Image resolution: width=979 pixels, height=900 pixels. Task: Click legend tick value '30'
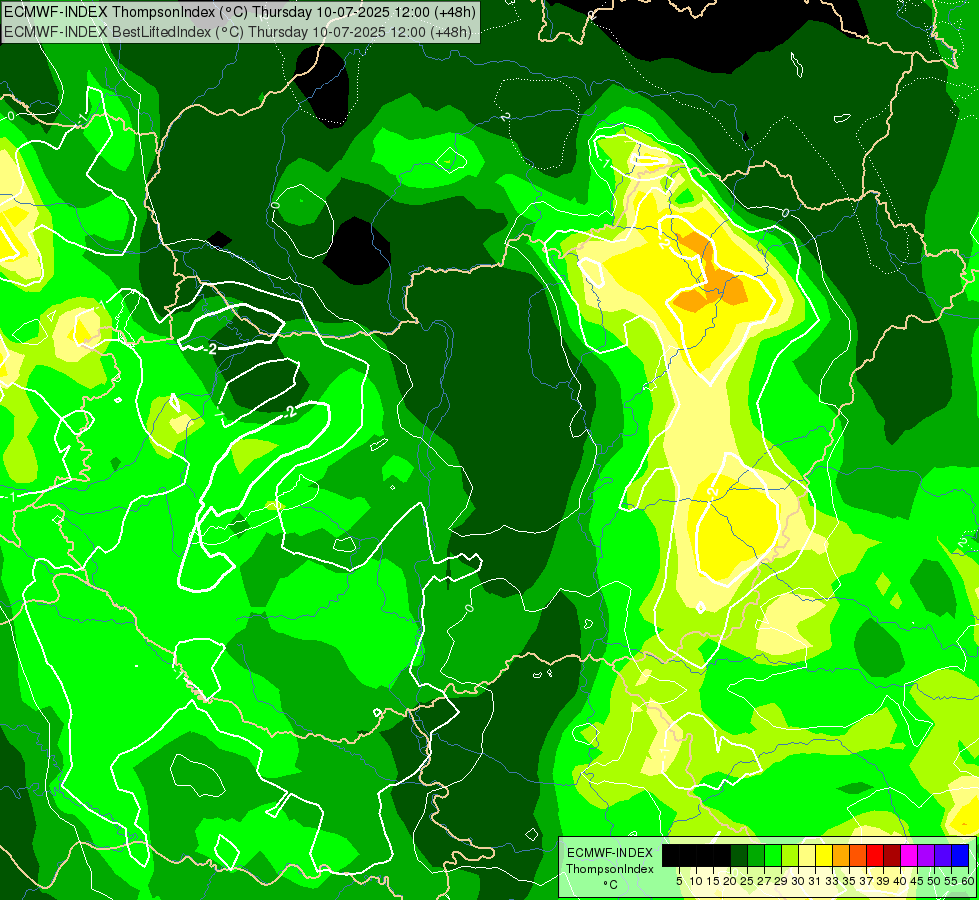(x=799, y=881)
